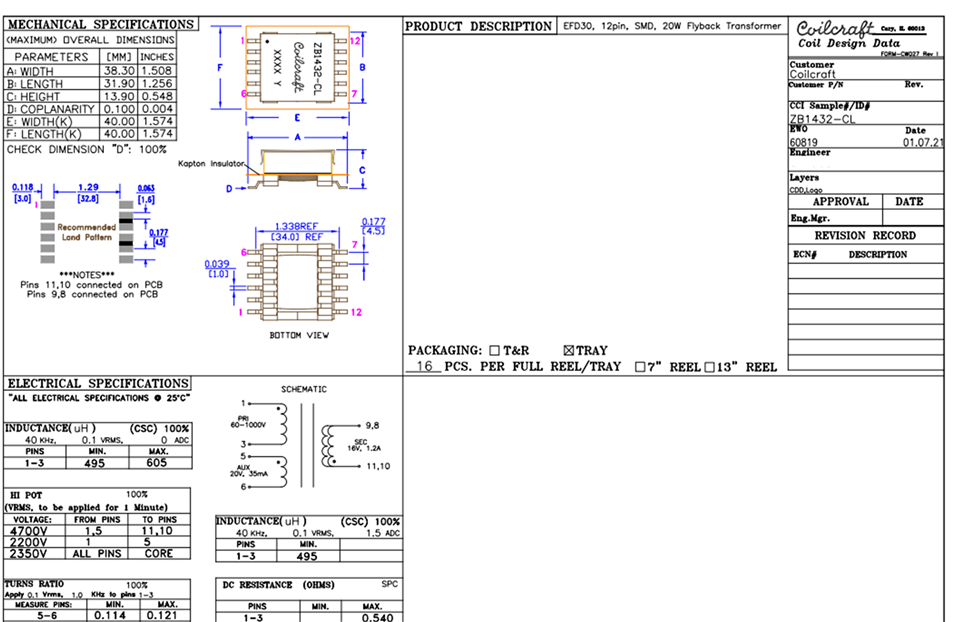
Task: Click the "SEC 16V, 1.2A" winding label
Action: (x=364, y=445)
